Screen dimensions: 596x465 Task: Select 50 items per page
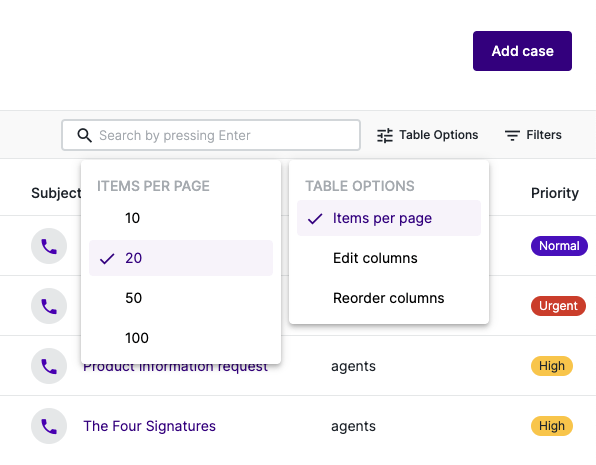[181, 298]
